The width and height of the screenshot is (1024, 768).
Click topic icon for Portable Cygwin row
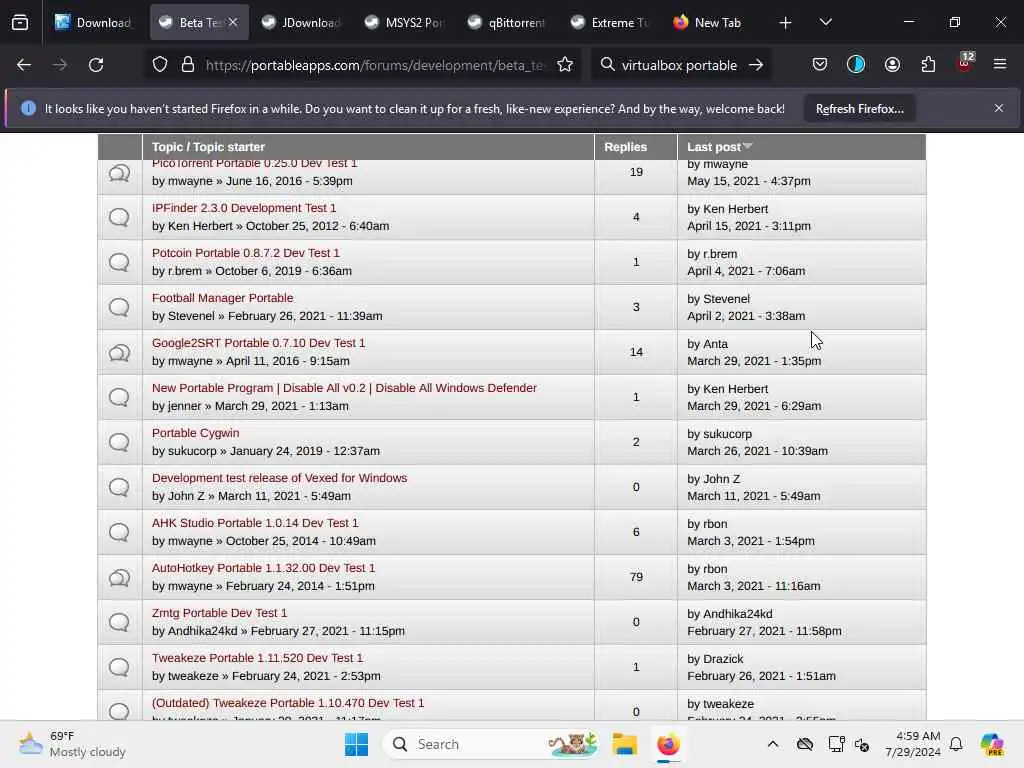click(119, 442)
